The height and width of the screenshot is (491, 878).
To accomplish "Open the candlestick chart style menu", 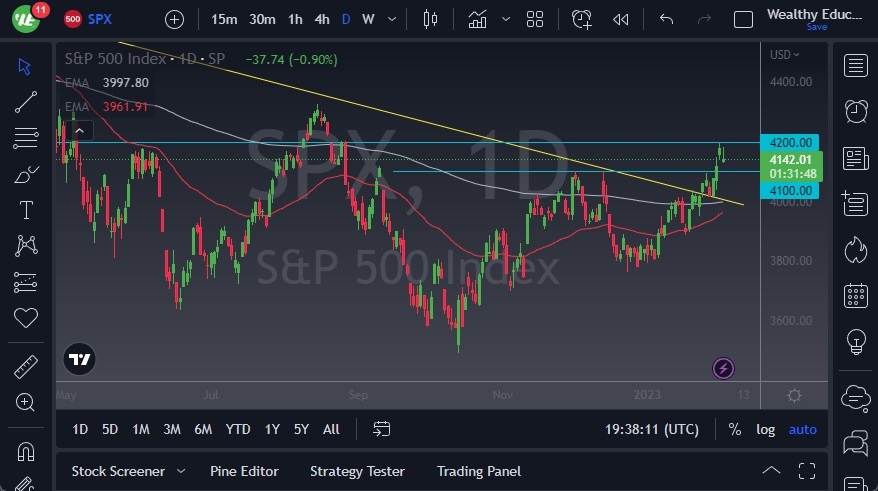I will pyautogui.click(x=430, y=20).
